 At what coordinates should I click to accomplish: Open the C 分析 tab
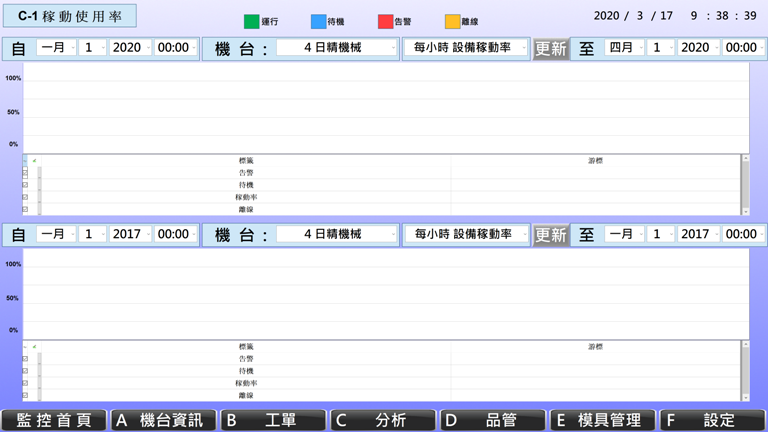point(383,420)
